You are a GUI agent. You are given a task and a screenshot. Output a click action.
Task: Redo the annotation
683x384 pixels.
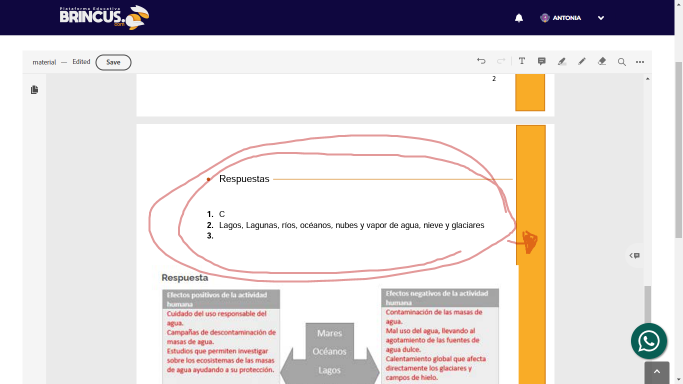click(501, 61)
